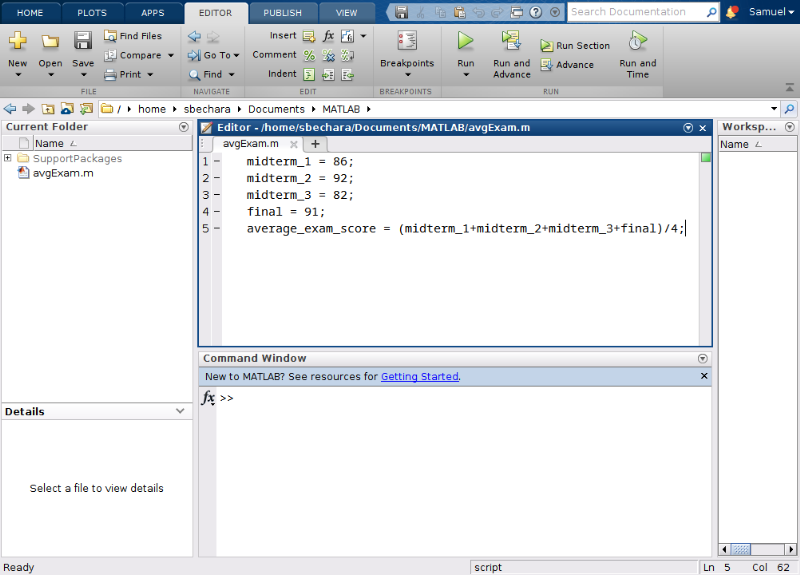Click the folder search magnifier at the address bar's end
Image resolution: width=800 pixels, height=575 pixels.
[x=789, y=109]
